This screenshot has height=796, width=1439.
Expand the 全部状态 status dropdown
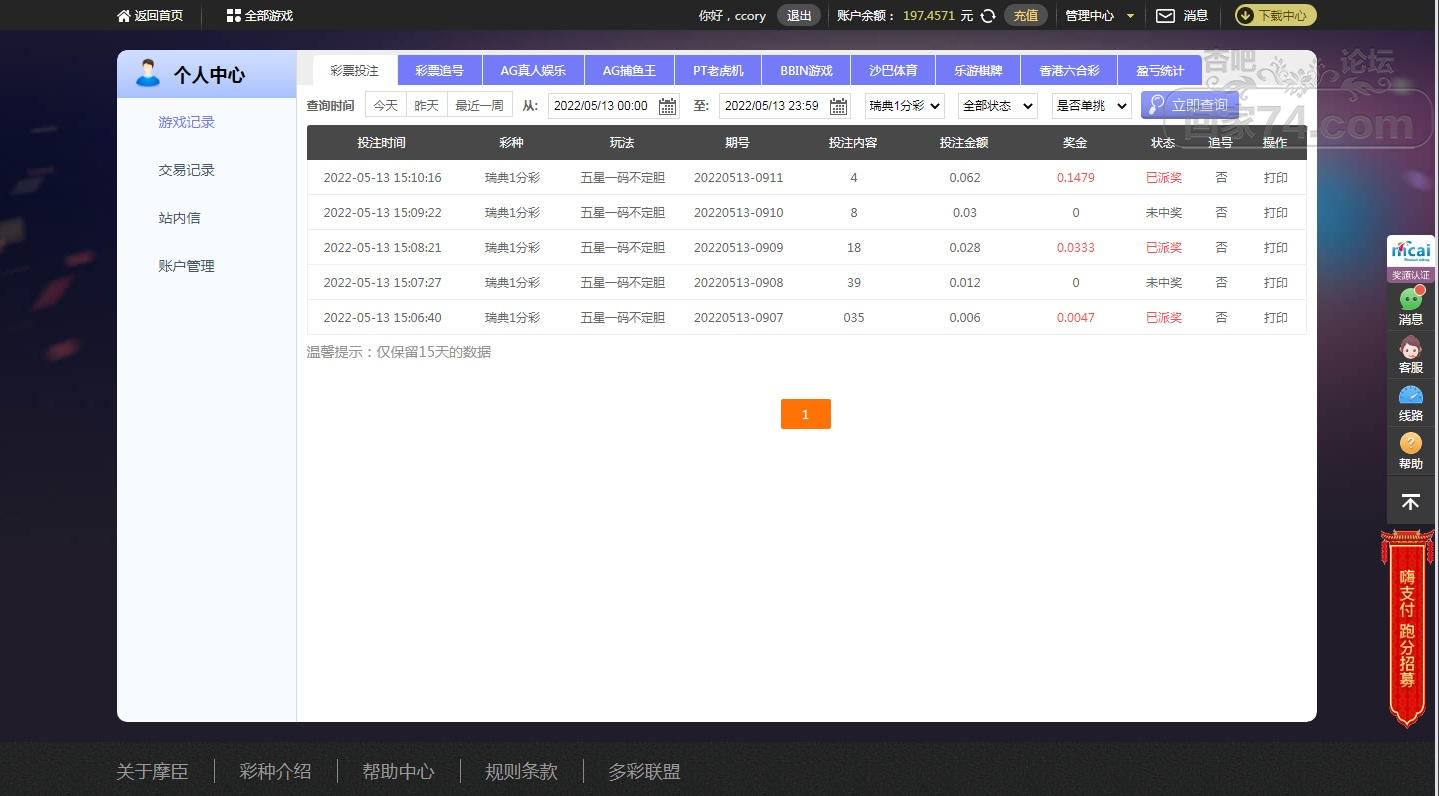[997, 106]
